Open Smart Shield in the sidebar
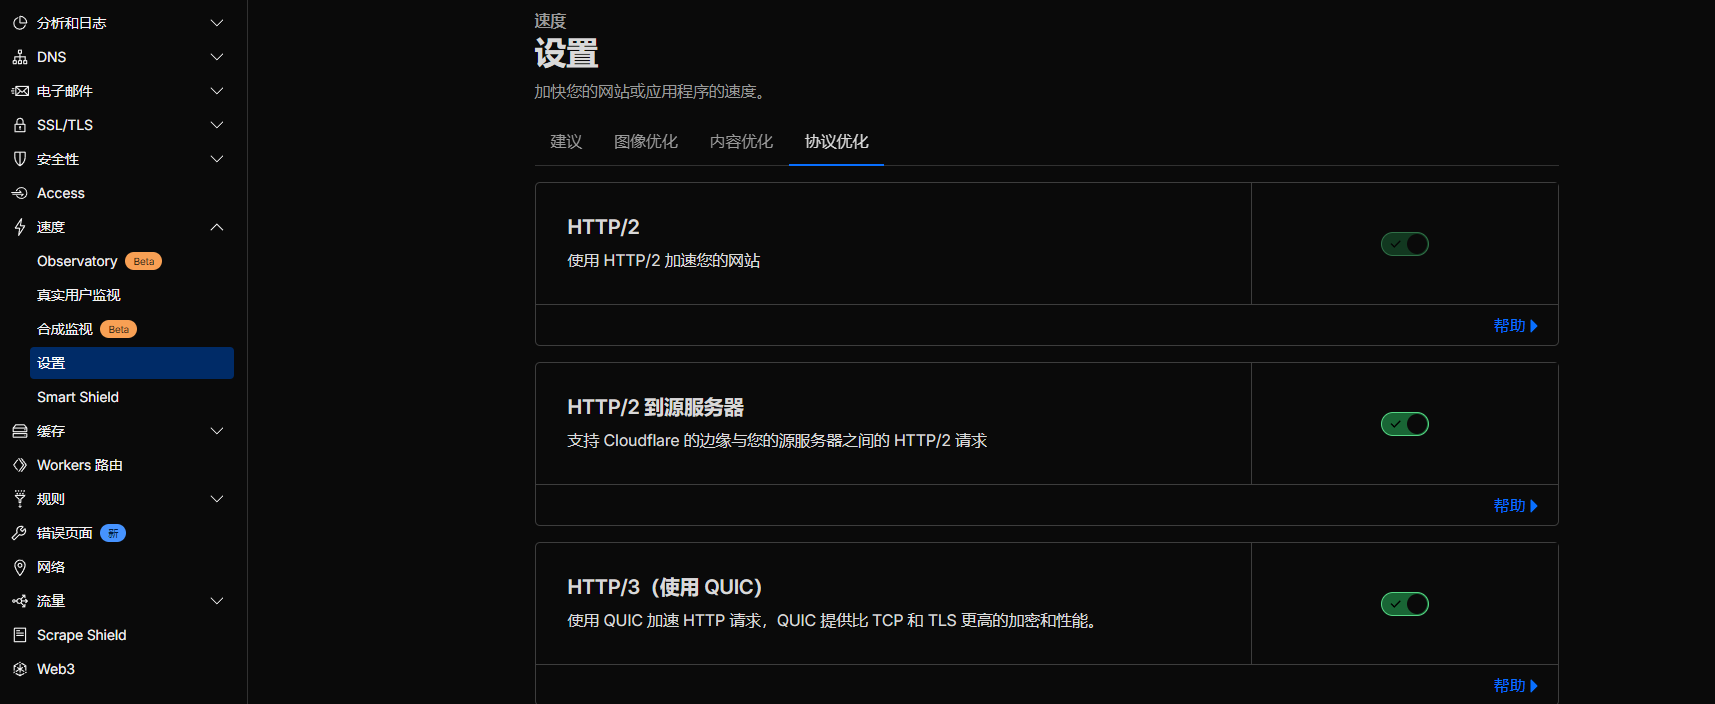 point(78,397)
